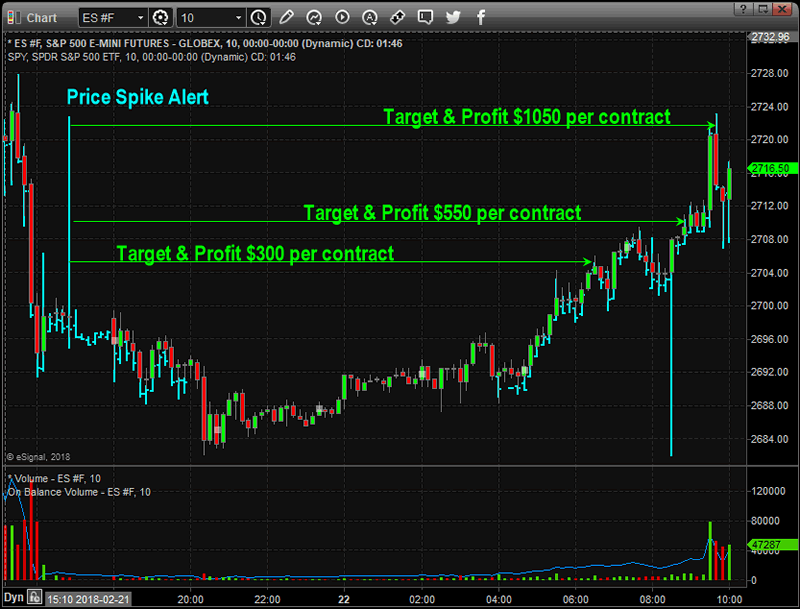Viewport: 800px width, 609px height.
Task: Click the Volume - ES #F, 10 study label
Action: 54,478
